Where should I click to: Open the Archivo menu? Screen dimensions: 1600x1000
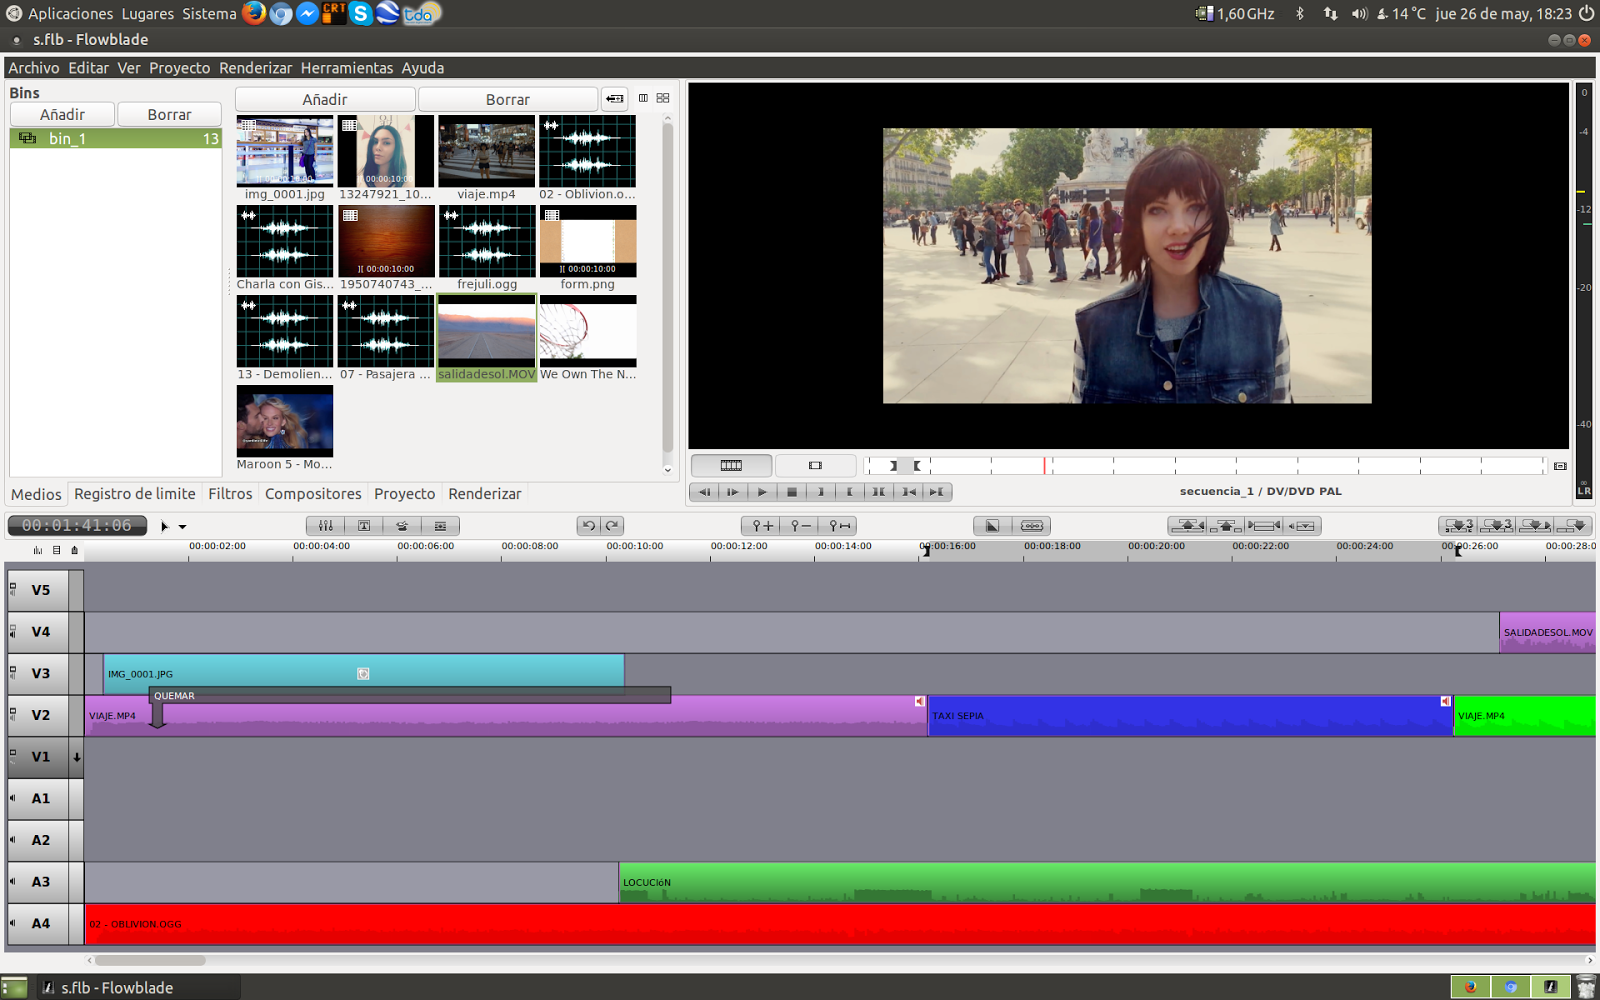click(34, 68)
